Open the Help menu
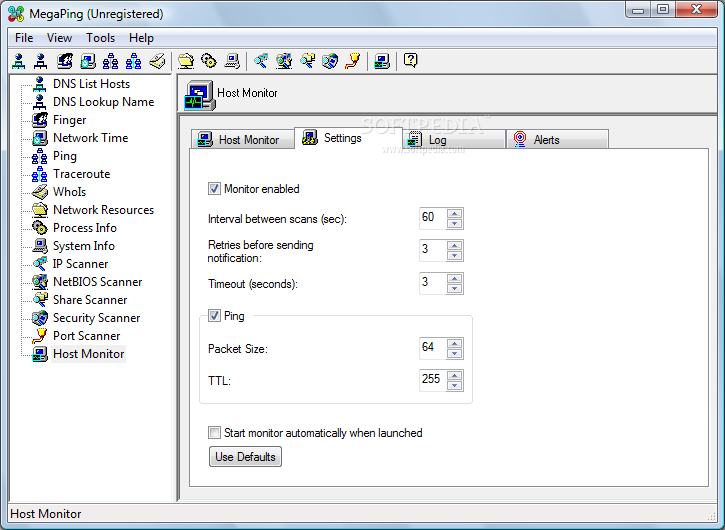725x530 pixels. (141, 38)
